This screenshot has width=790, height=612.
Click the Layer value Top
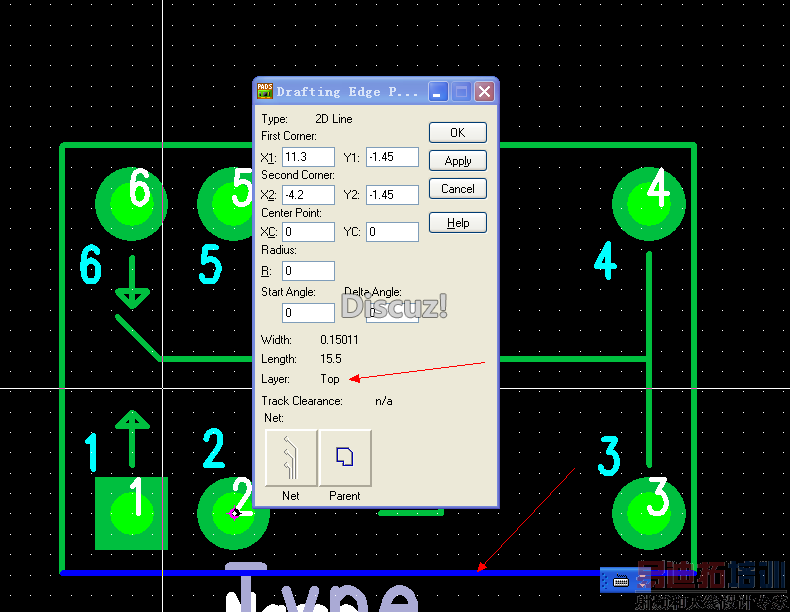click(330, 379)
